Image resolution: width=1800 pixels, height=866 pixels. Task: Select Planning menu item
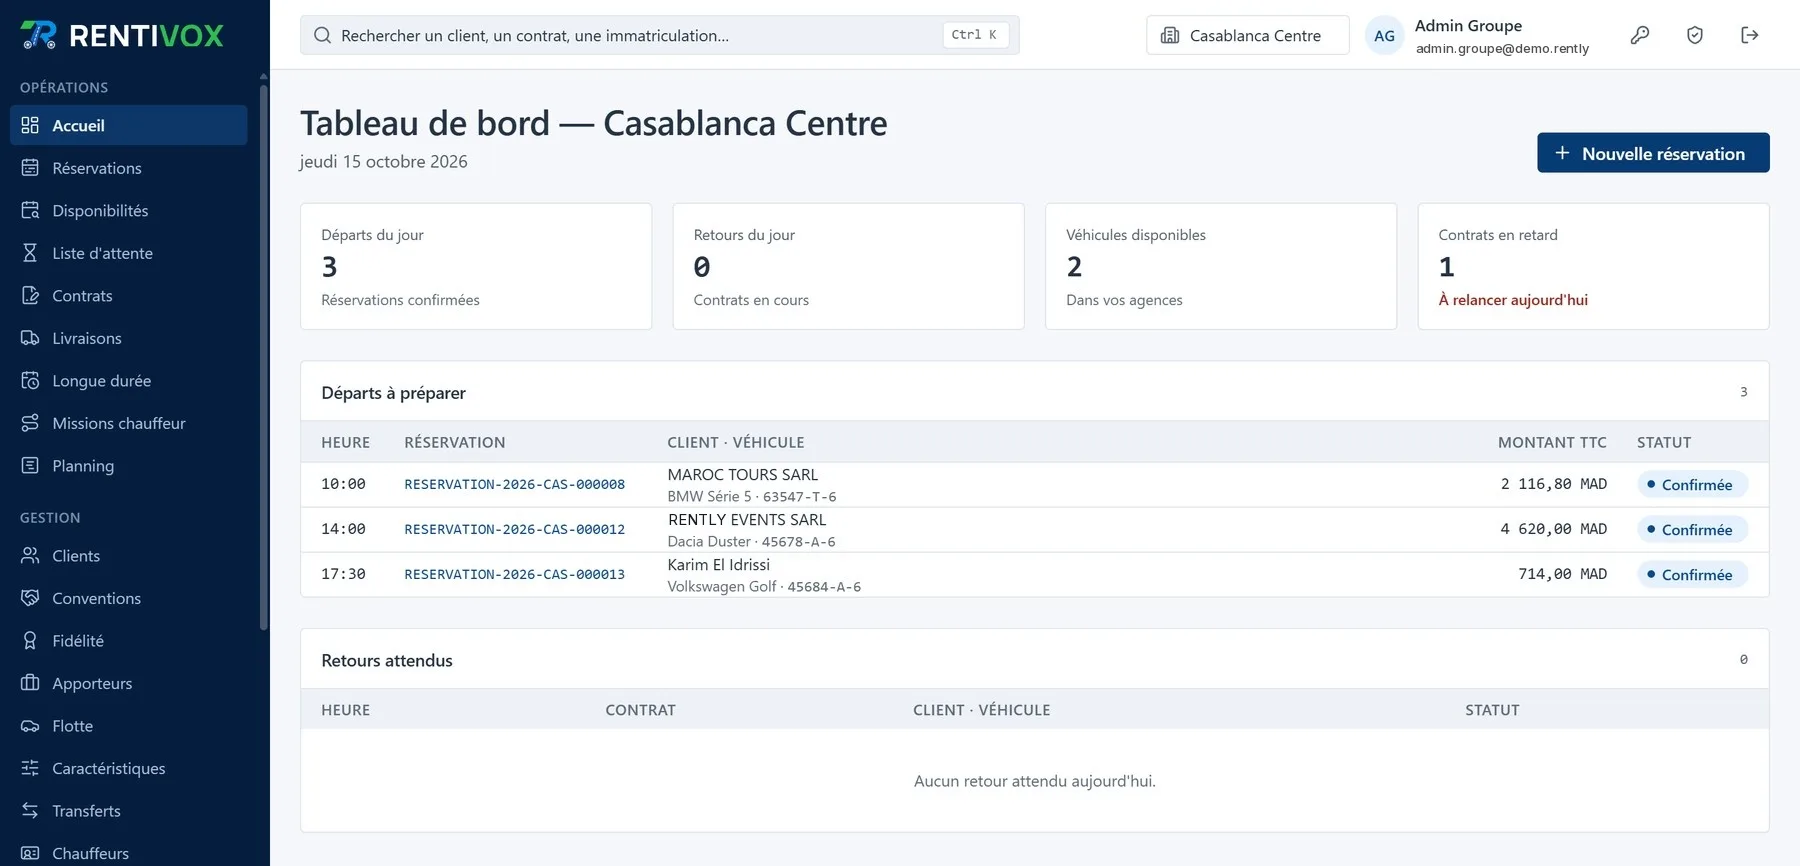(128, 466)
